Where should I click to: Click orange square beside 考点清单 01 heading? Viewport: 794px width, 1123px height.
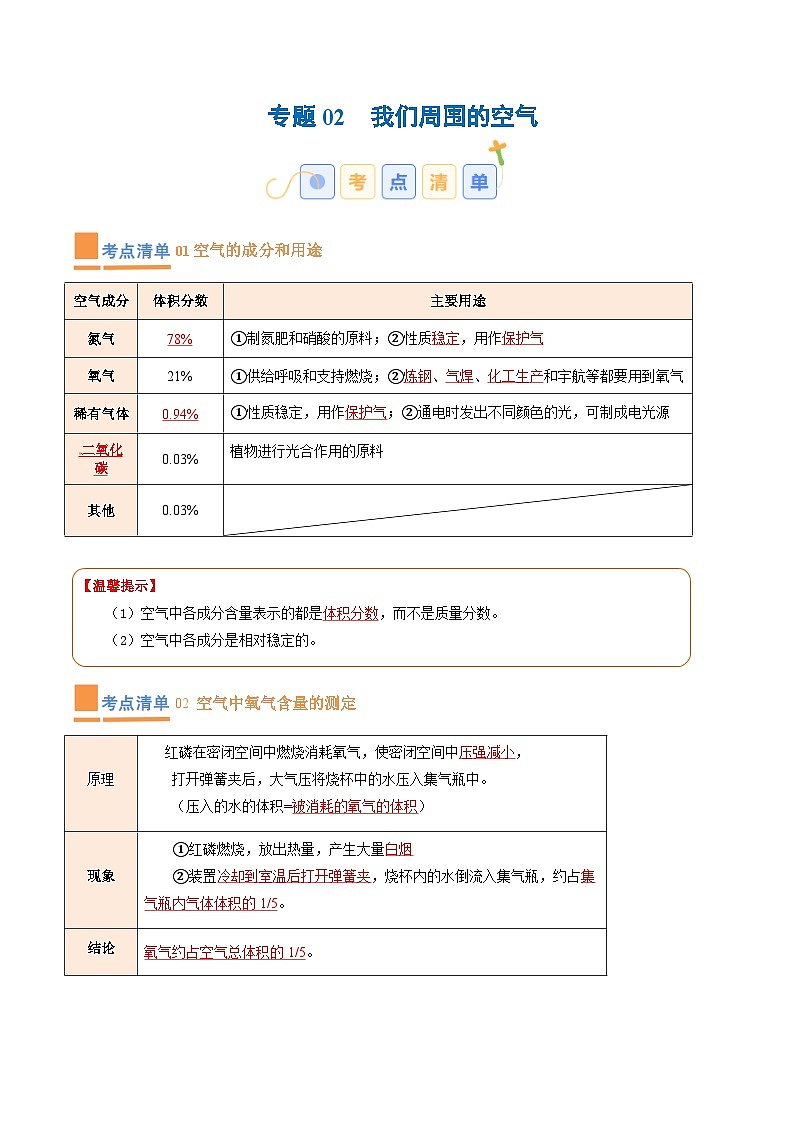pos(86,247)
